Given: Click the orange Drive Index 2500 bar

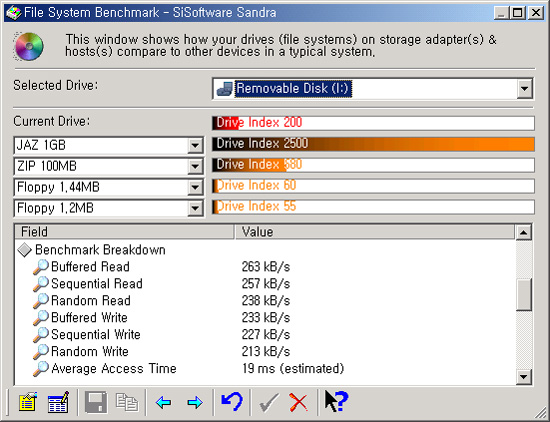Looking at the screenshot, I should click(373, 144).
